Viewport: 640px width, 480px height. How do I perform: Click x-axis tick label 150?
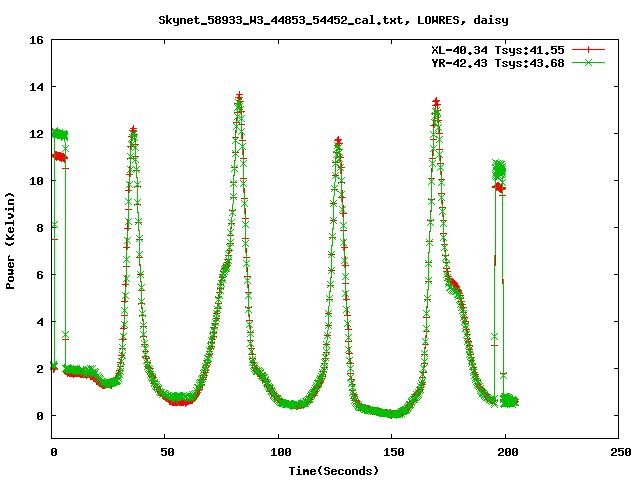point(394,452)
